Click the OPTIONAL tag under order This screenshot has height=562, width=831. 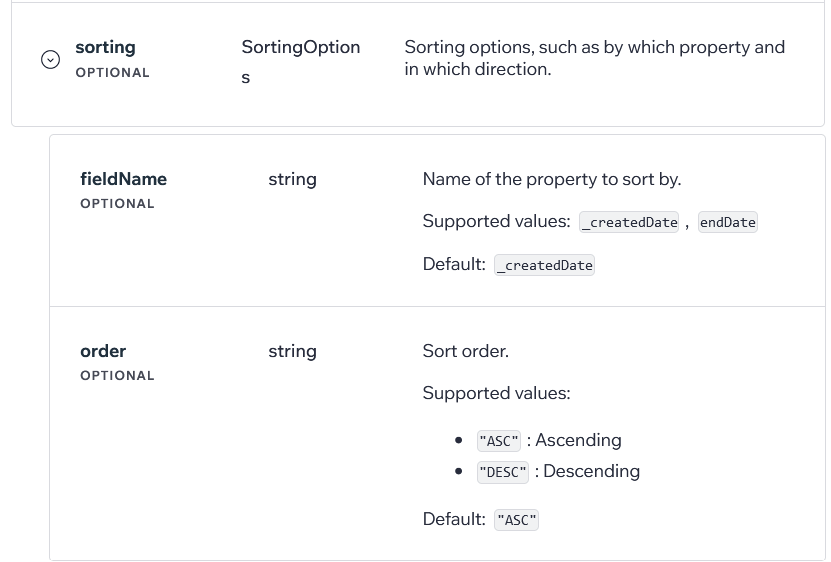117,375
